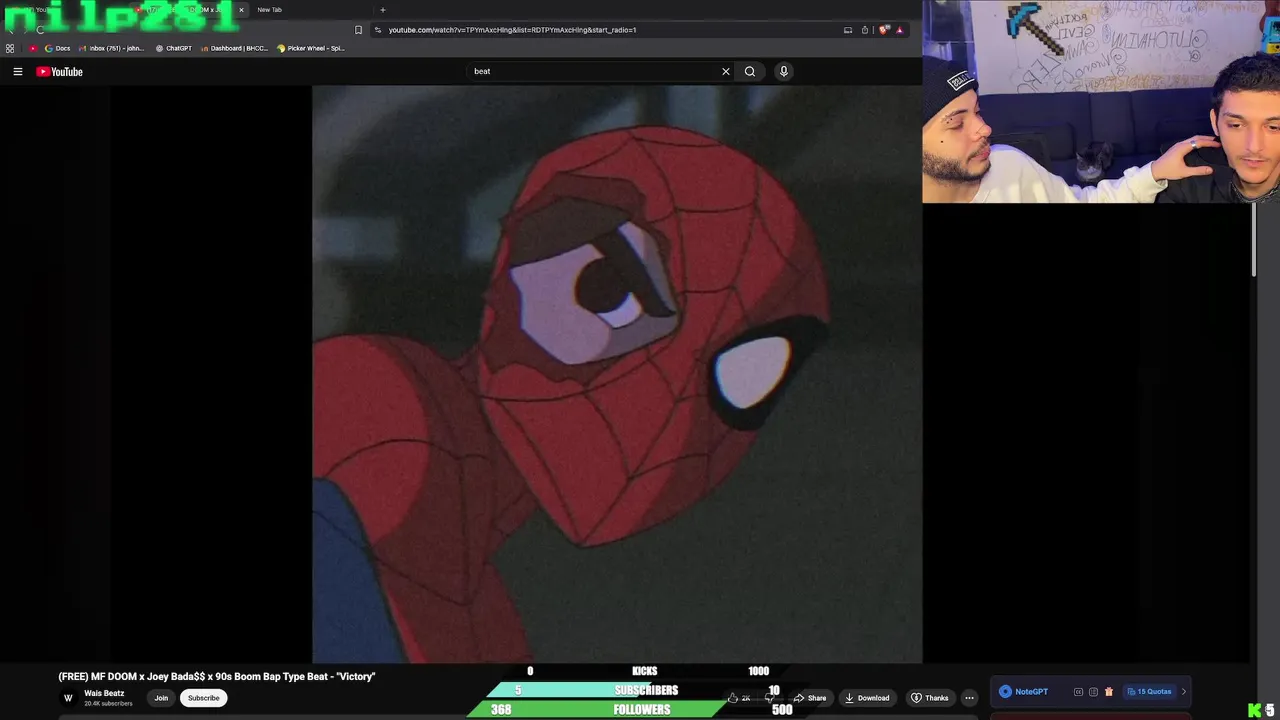Like the video with thumbs up 2K
1280x720 pixels.
pos(739,698)
